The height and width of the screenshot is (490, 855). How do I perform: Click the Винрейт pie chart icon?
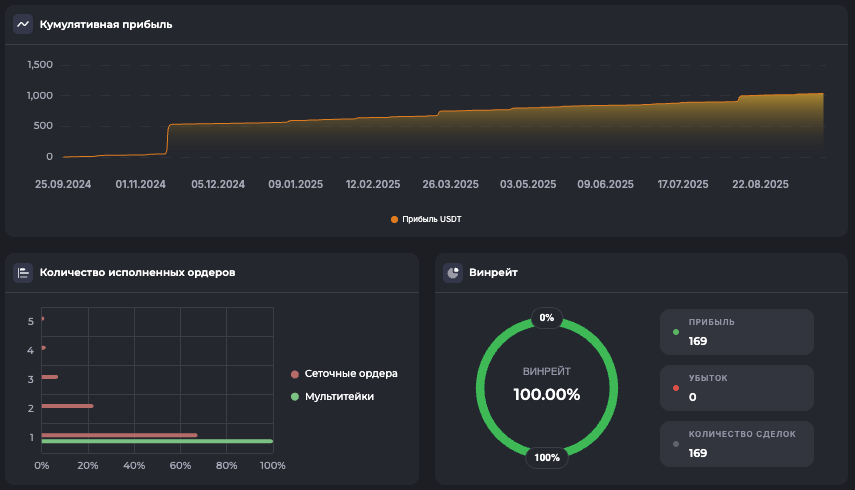pos(453,272)
